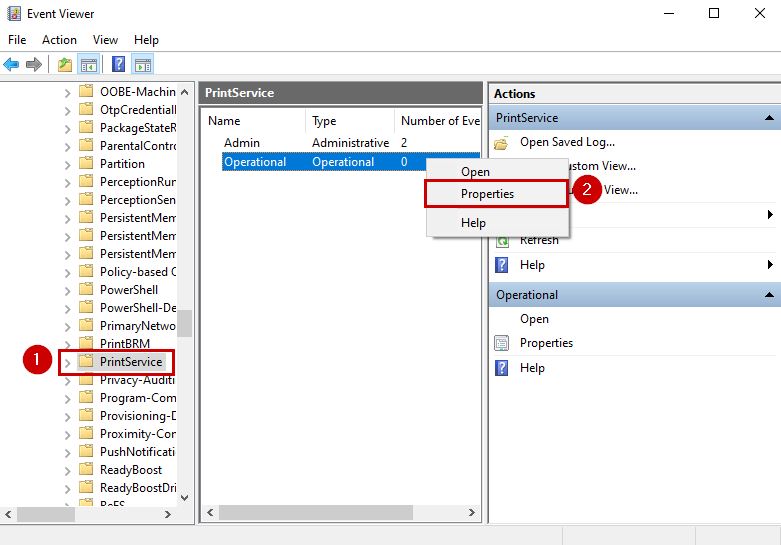781x545 pixels.
Task: Click center pane scroll left arrow
Action: [210, 512]
